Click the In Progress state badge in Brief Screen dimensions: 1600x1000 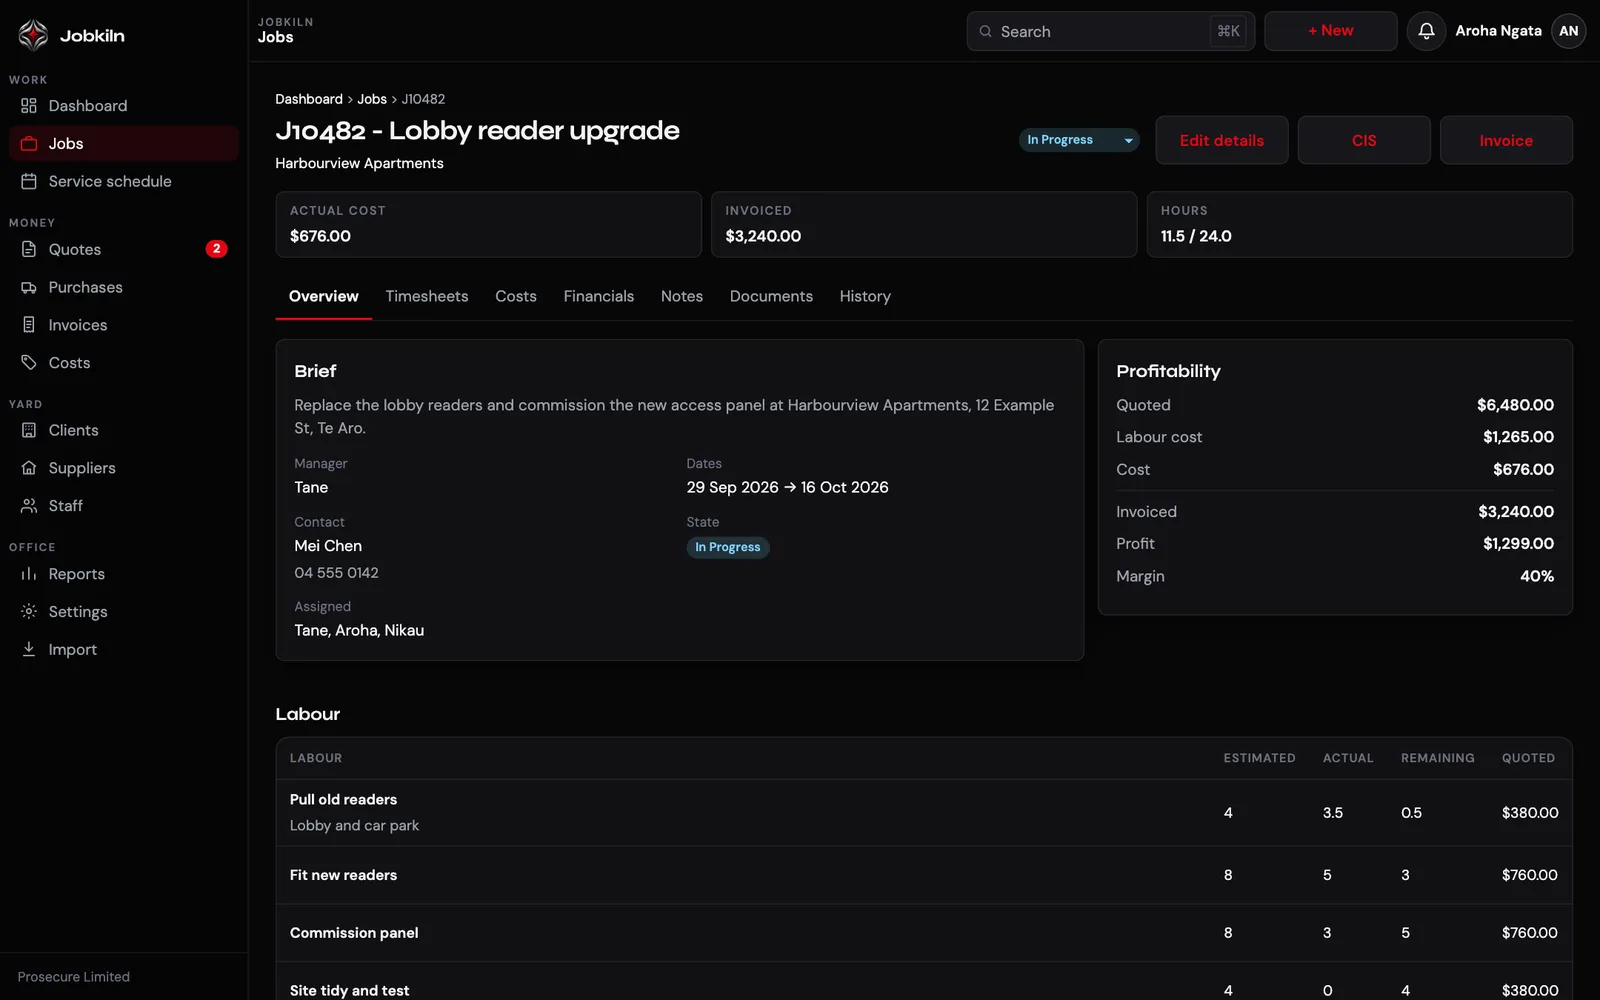point(728,547)
